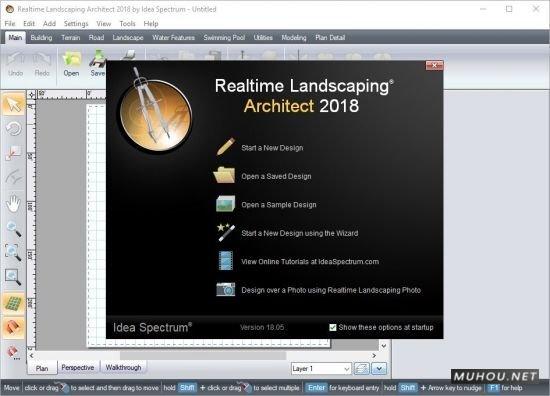Click the horizontal scrollbar right arrow

tap(374, 356)
